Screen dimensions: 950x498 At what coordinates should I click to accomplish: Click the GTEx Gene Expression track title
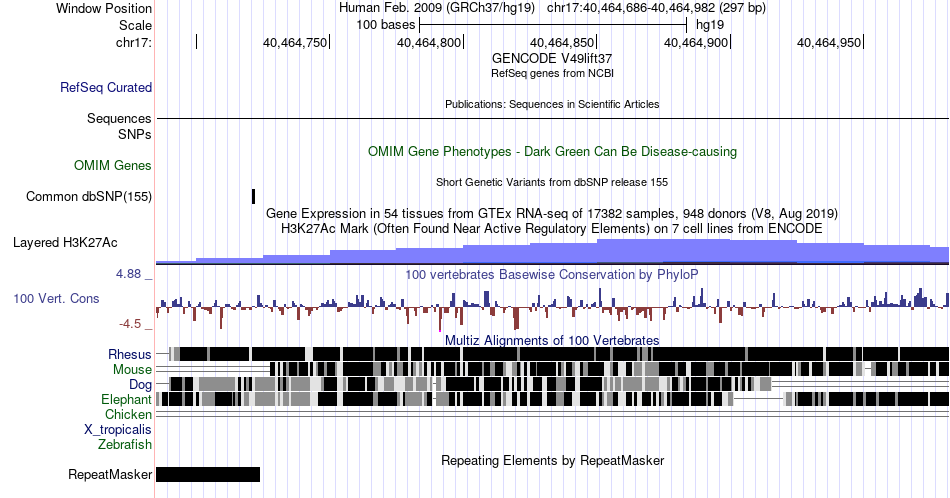pos(552,214)
